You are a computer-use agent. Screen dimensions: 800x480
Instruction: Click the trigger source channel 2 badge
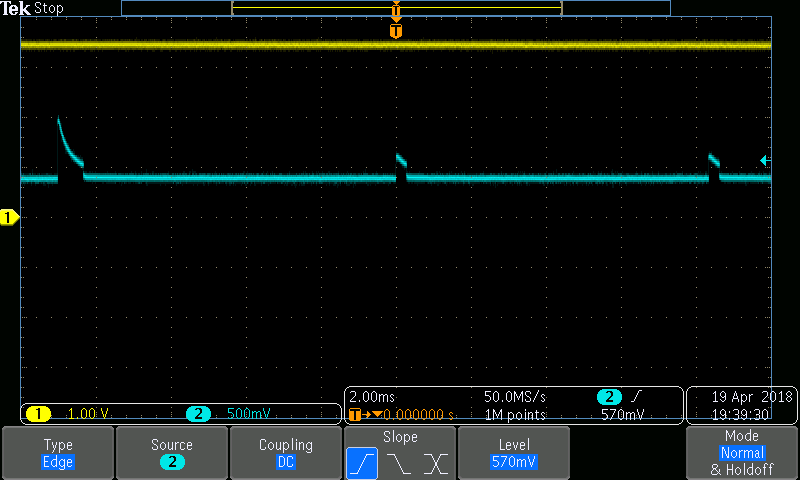tap(609, 397)
